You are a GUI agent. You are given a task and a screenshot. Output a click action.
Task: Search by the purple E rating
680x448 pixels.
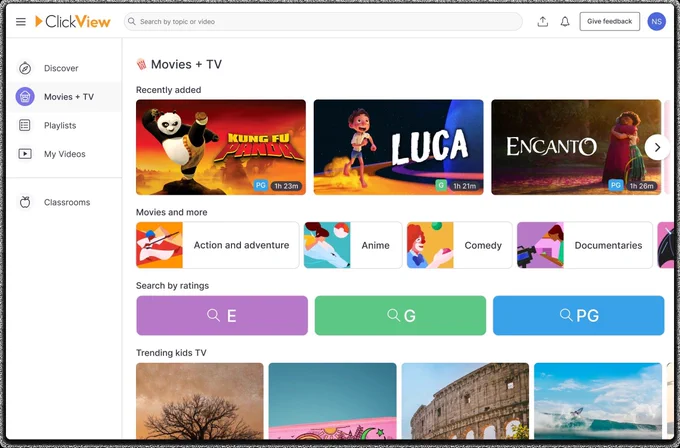[222, 315]
